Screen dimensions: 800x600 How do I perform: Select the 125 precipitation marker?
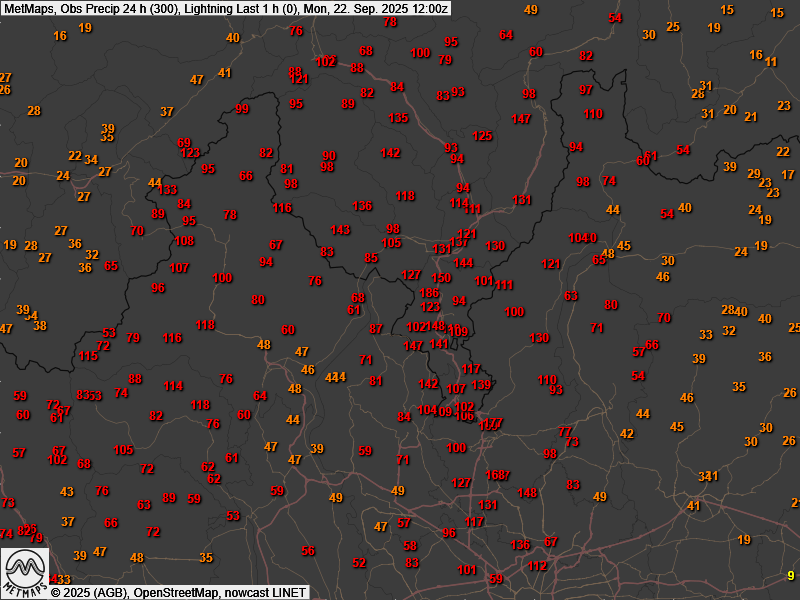coord(482,136)
